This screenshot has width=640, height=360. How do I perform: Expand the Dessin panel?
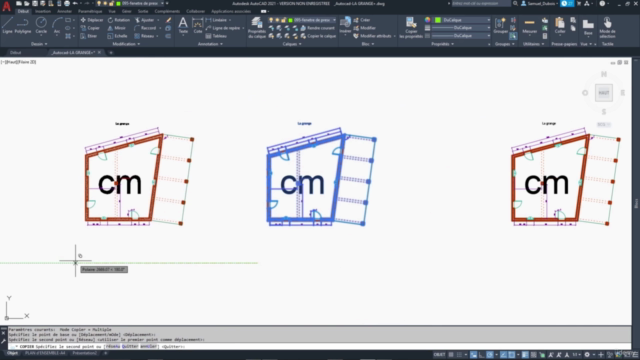pyautogui.click(x=39, y=44)
